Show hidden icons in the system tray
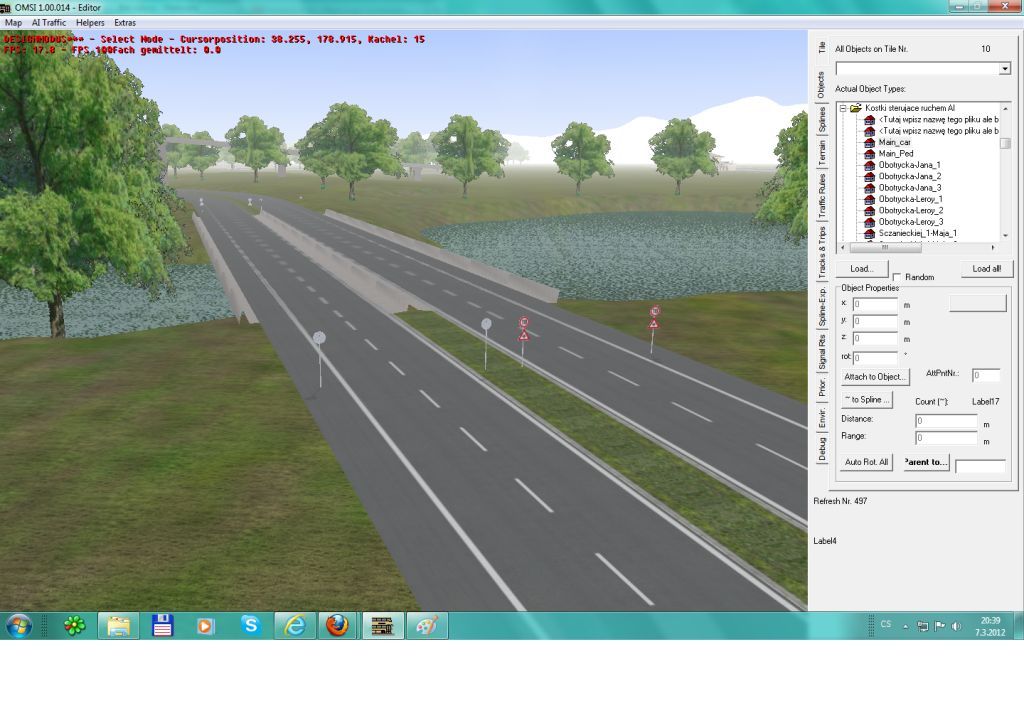The image size is (1024, 728). click(906, 627)
